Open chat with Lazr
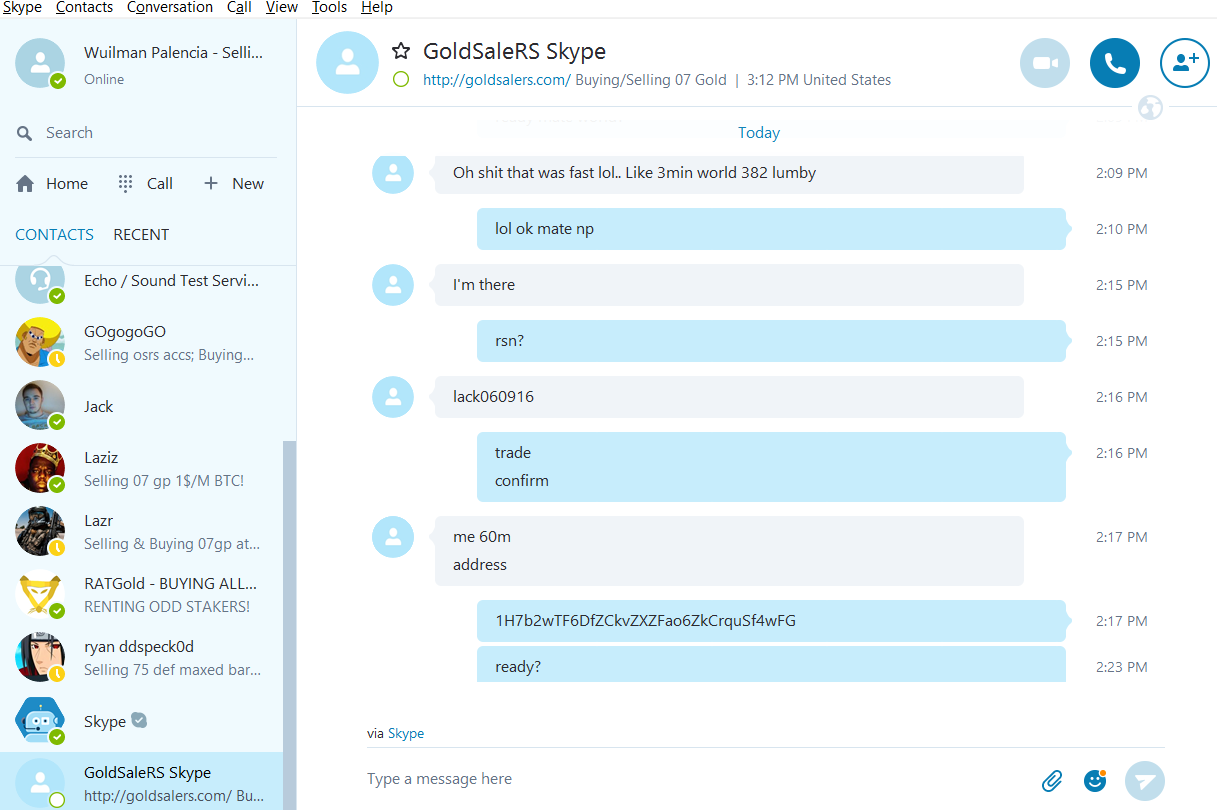This screenshot has width=1217, height=810. 141,532
